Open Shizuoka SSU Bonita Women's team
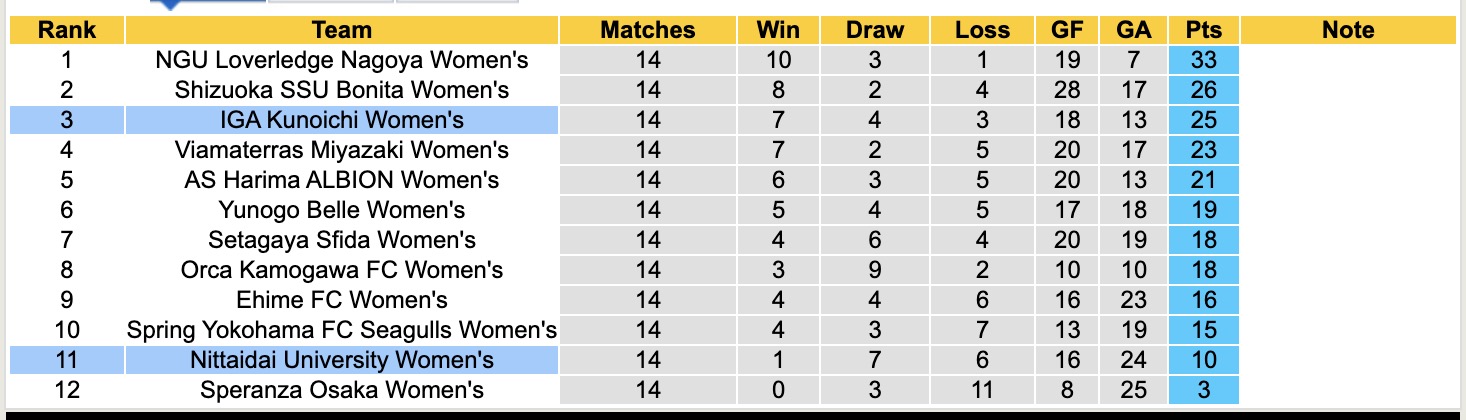The width and height of the screenshot is (1466, 420). pyautogui.click(x=342, y=90)
